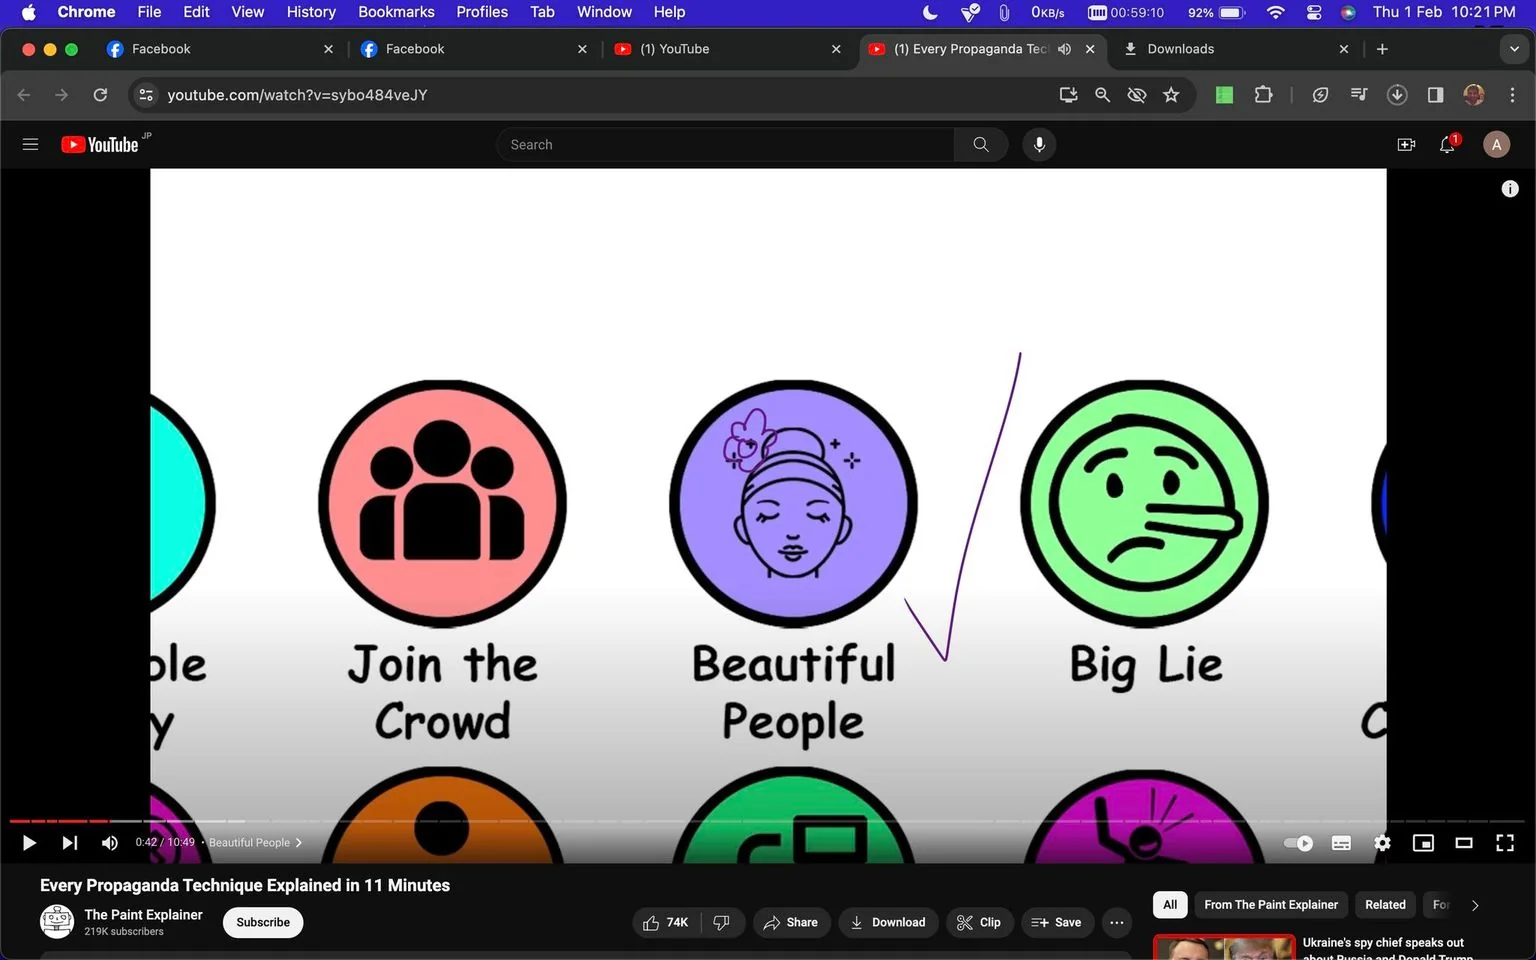Viewport: 1536px width, 960px height.
Task: Open YouTube account avatar menu
Action: coord(1496,145)
